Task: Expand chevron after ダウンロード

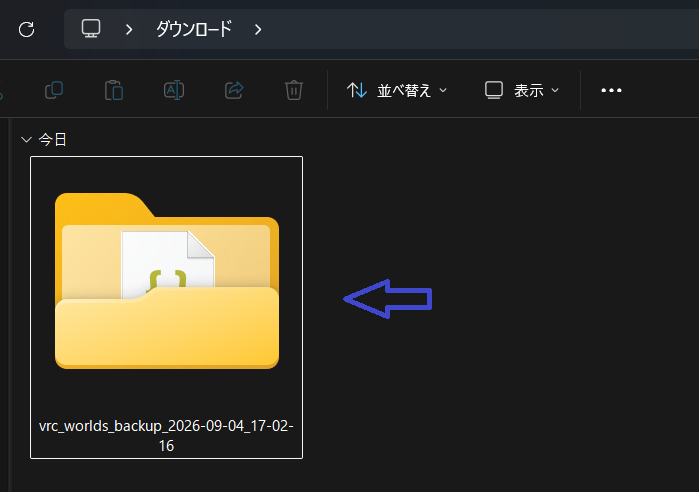Action: coord(258,29)
